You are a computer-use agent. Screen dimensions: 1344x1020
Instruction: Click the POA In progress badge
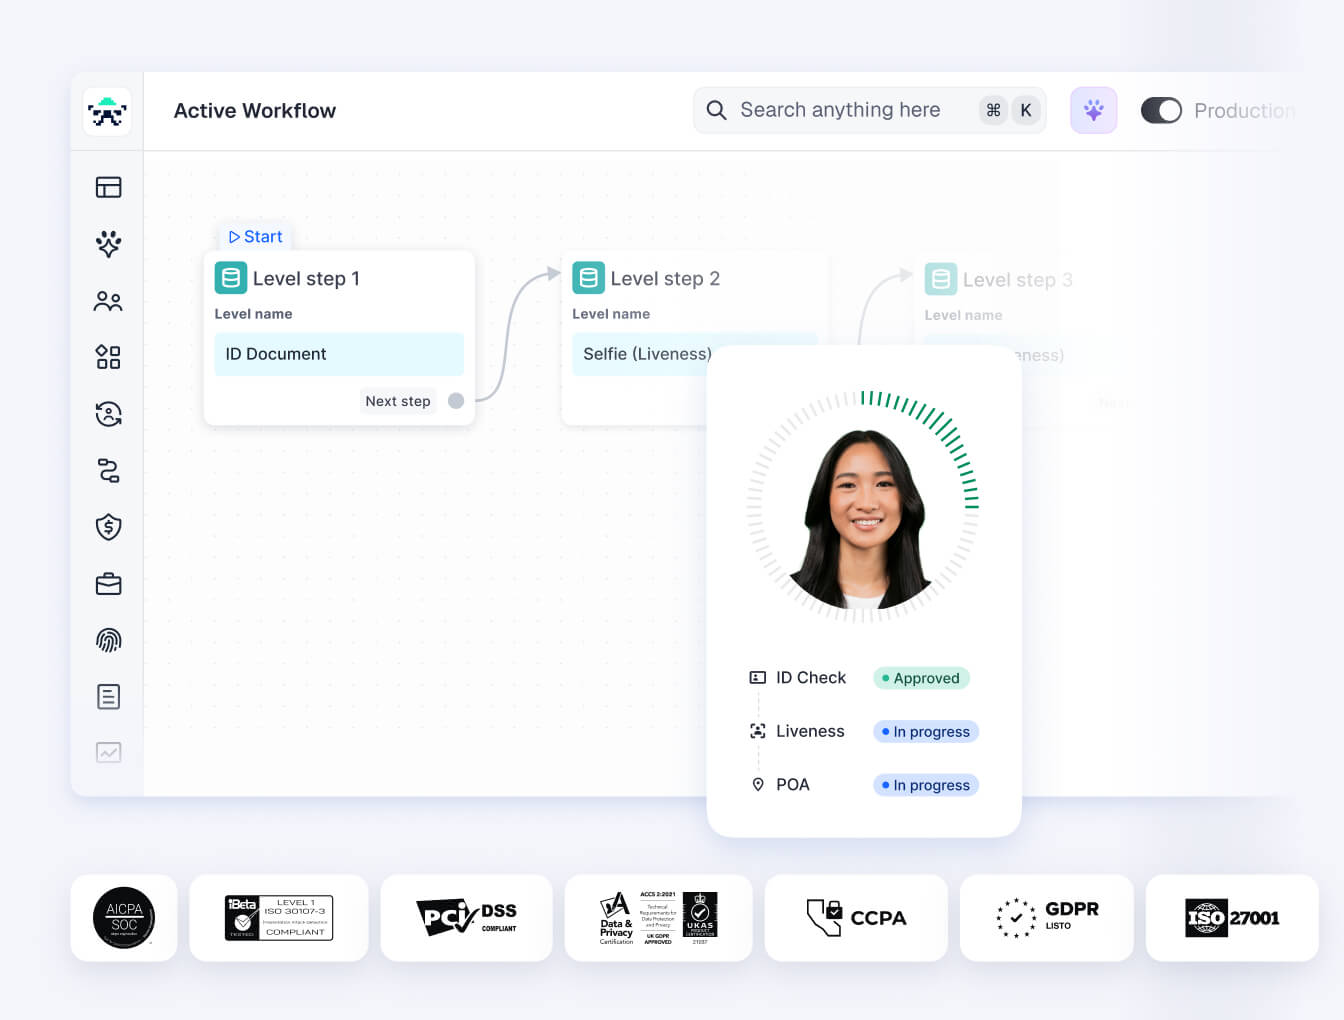click(x=926, y=785)
